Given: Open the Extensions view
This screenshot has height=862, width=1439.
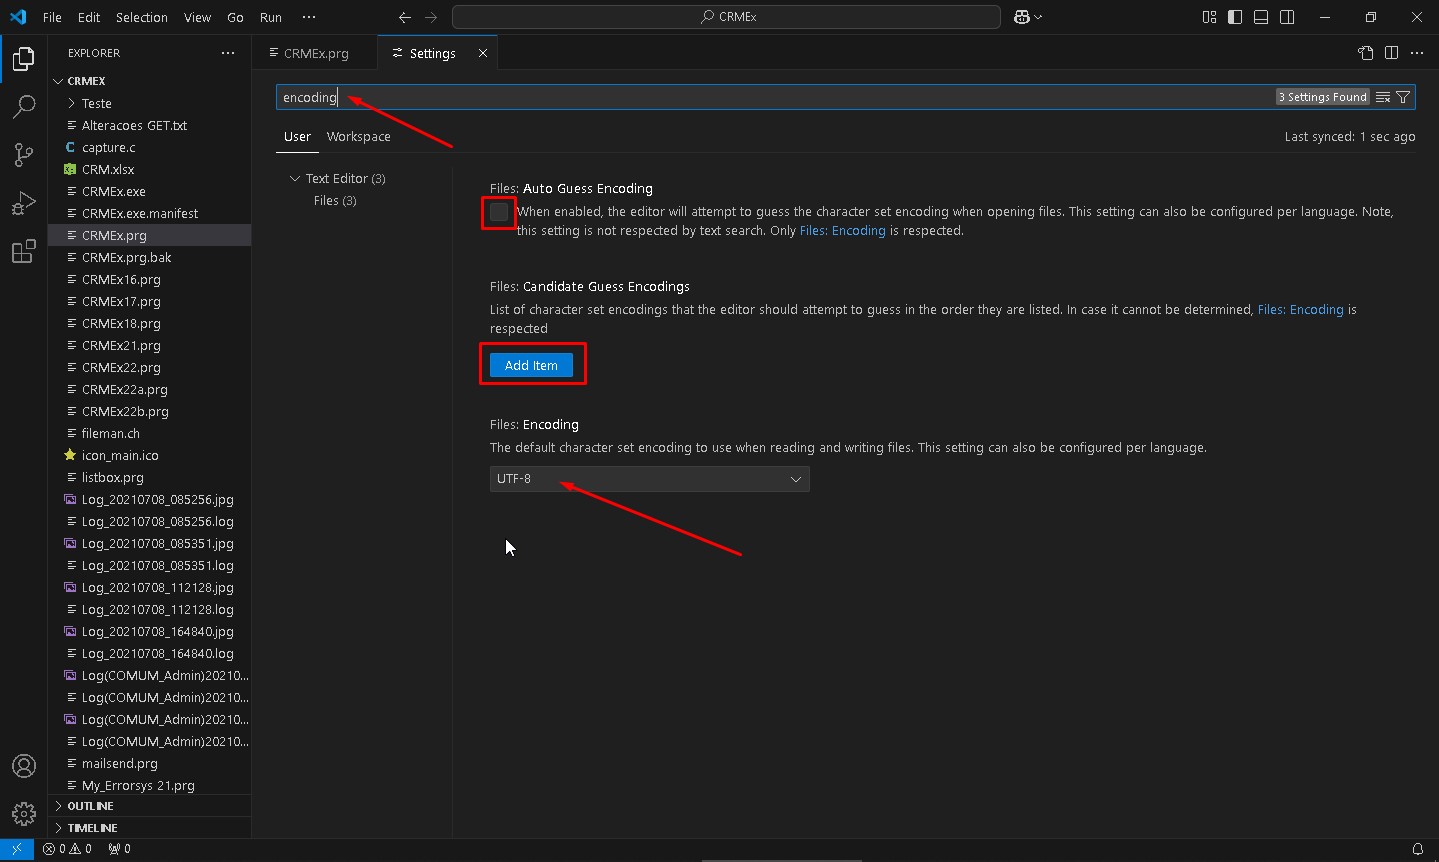Looking at the screenshot, I should [24, 252].
